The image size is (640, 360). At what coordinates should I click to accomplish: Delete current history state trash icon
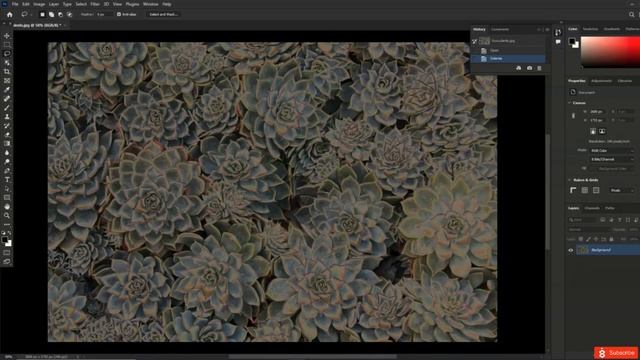(x=539, y=68)
